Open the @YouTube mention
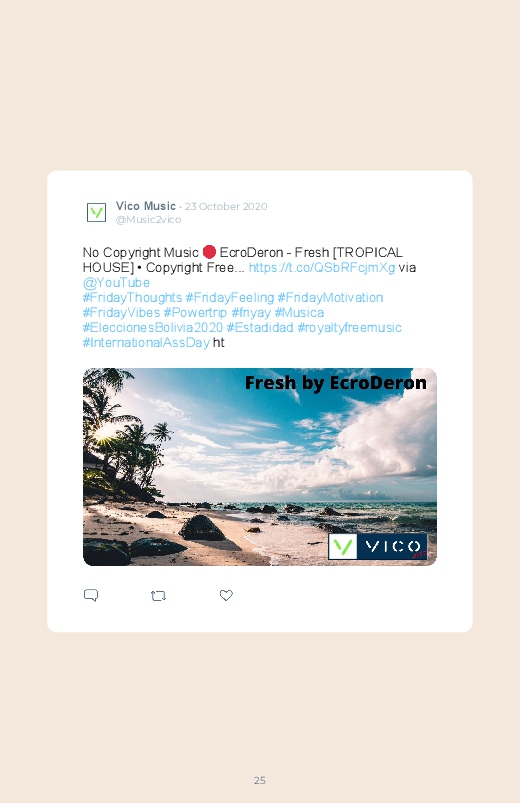Image resolution: width=520 pixels, height=803 pixels. point(116,283)
